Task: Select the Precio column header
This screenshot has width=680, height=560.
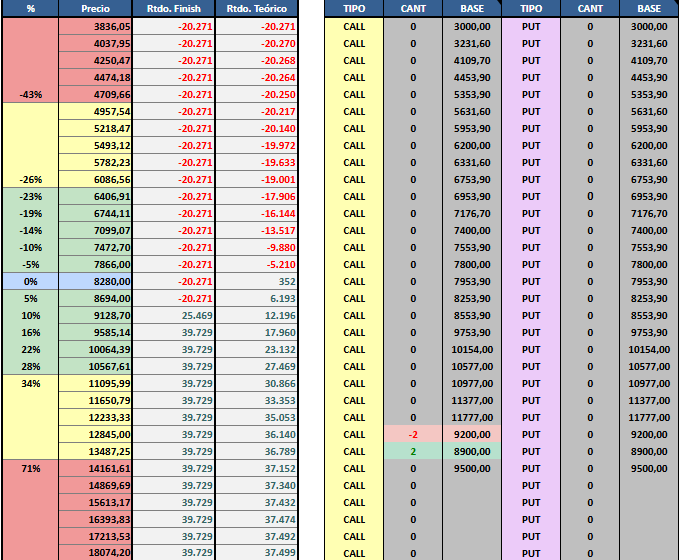Action: pos(95,8)
